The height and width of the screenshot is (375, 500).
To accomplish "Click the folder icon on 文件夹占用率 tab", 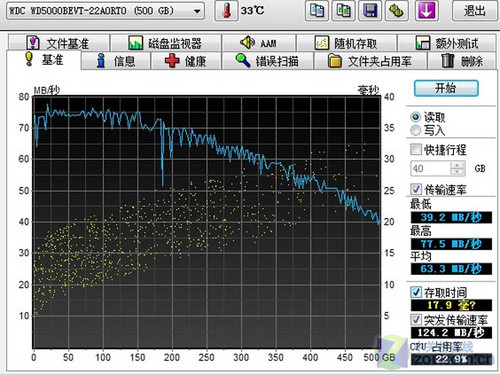I will (335, 61).
